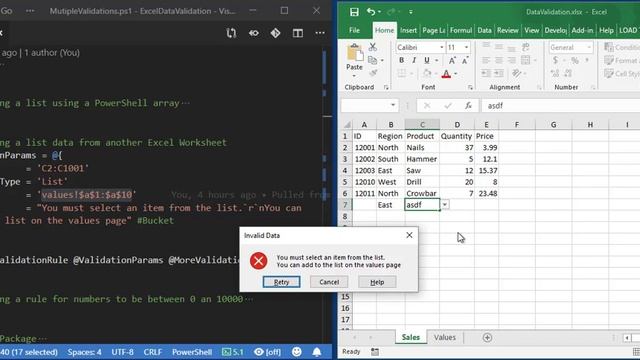Split the VS Code editor right

(298, 33)
